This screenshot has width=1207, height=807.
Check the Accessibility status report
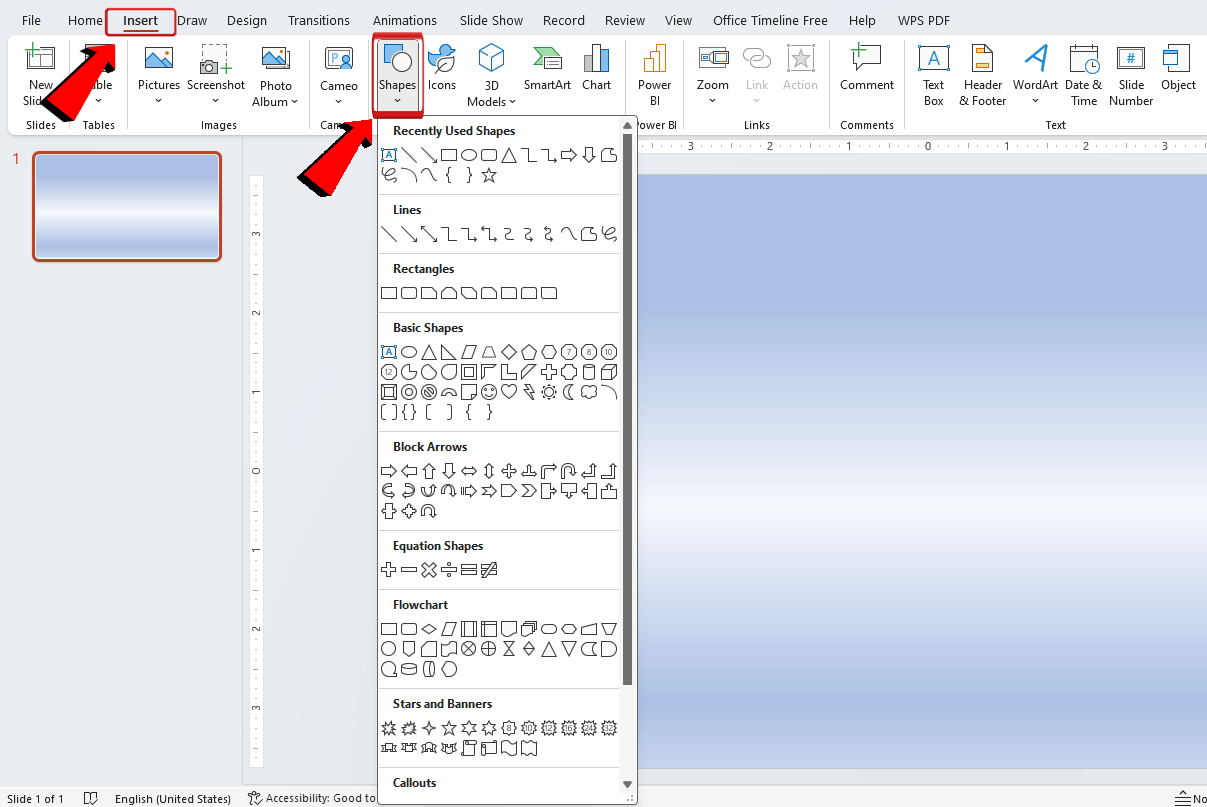tap(310, 798)
